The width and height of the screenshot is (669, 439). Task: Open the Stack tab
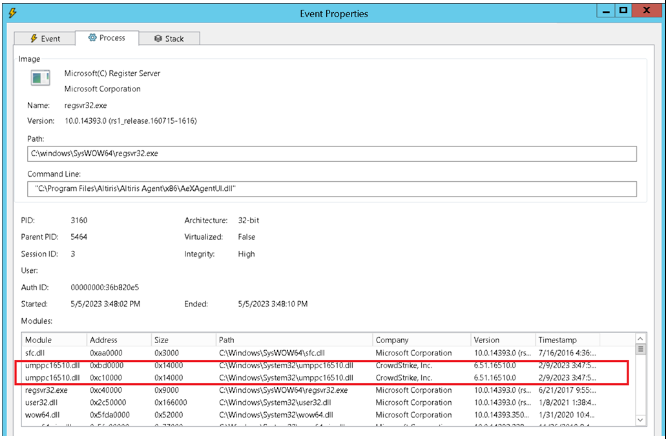click(168, 38)
